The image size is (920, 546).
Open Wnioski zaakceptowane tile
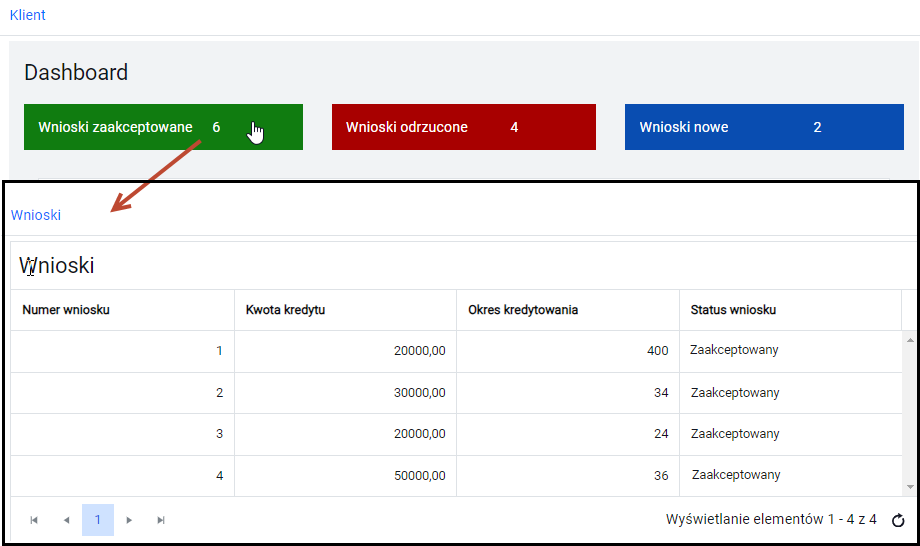coord(163,127)
